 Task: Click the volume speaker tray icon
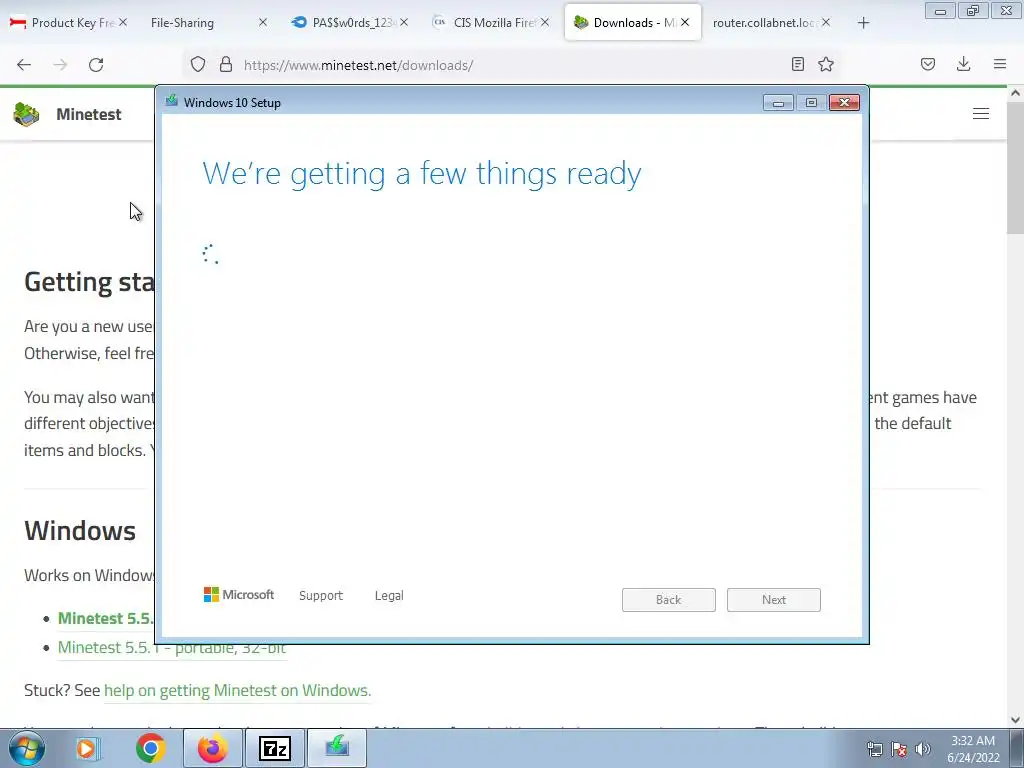[923, 749]
